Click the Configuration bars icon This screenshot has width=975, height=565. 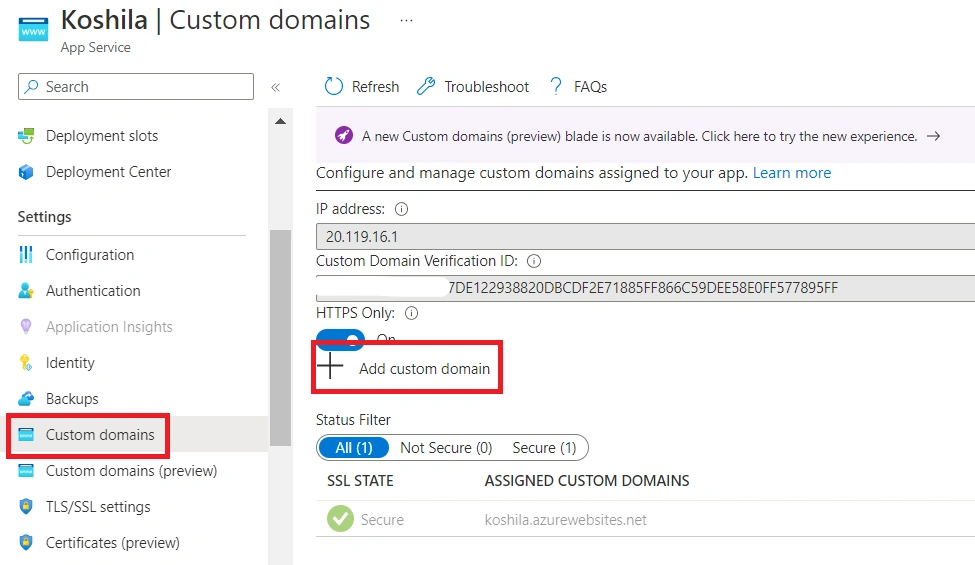coord(26,254)
